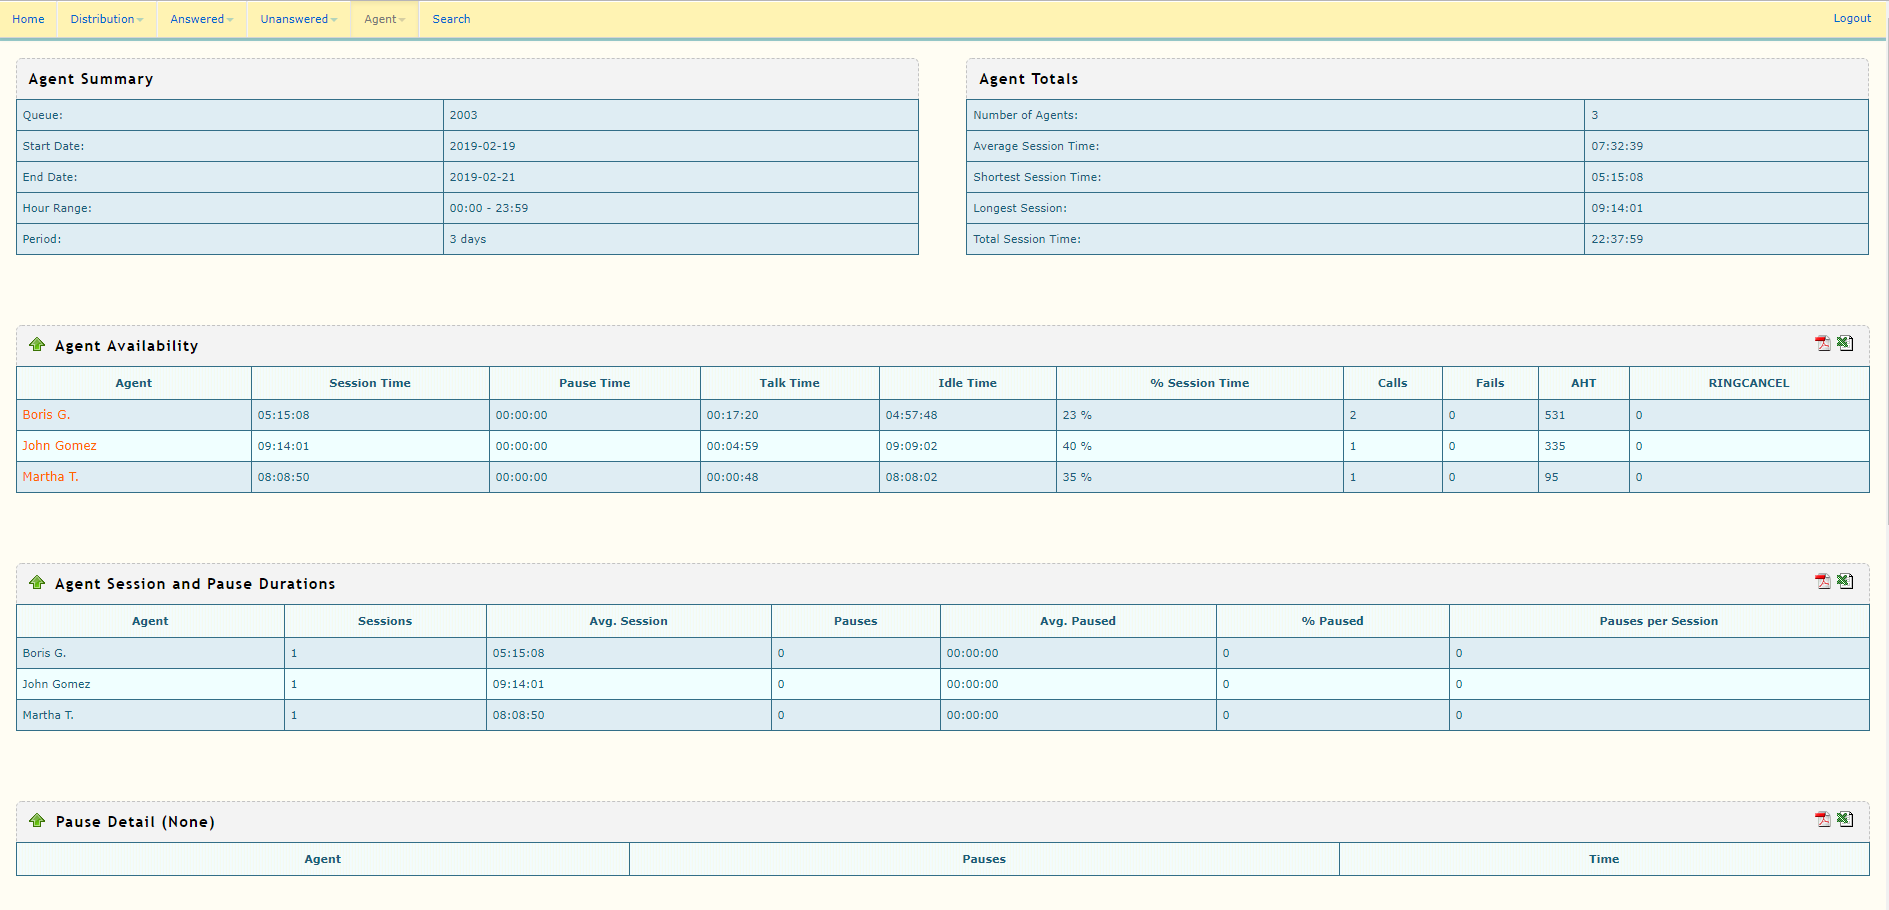Expand the Unanswered menu
1889x910 pixels.
click(298, 19)
